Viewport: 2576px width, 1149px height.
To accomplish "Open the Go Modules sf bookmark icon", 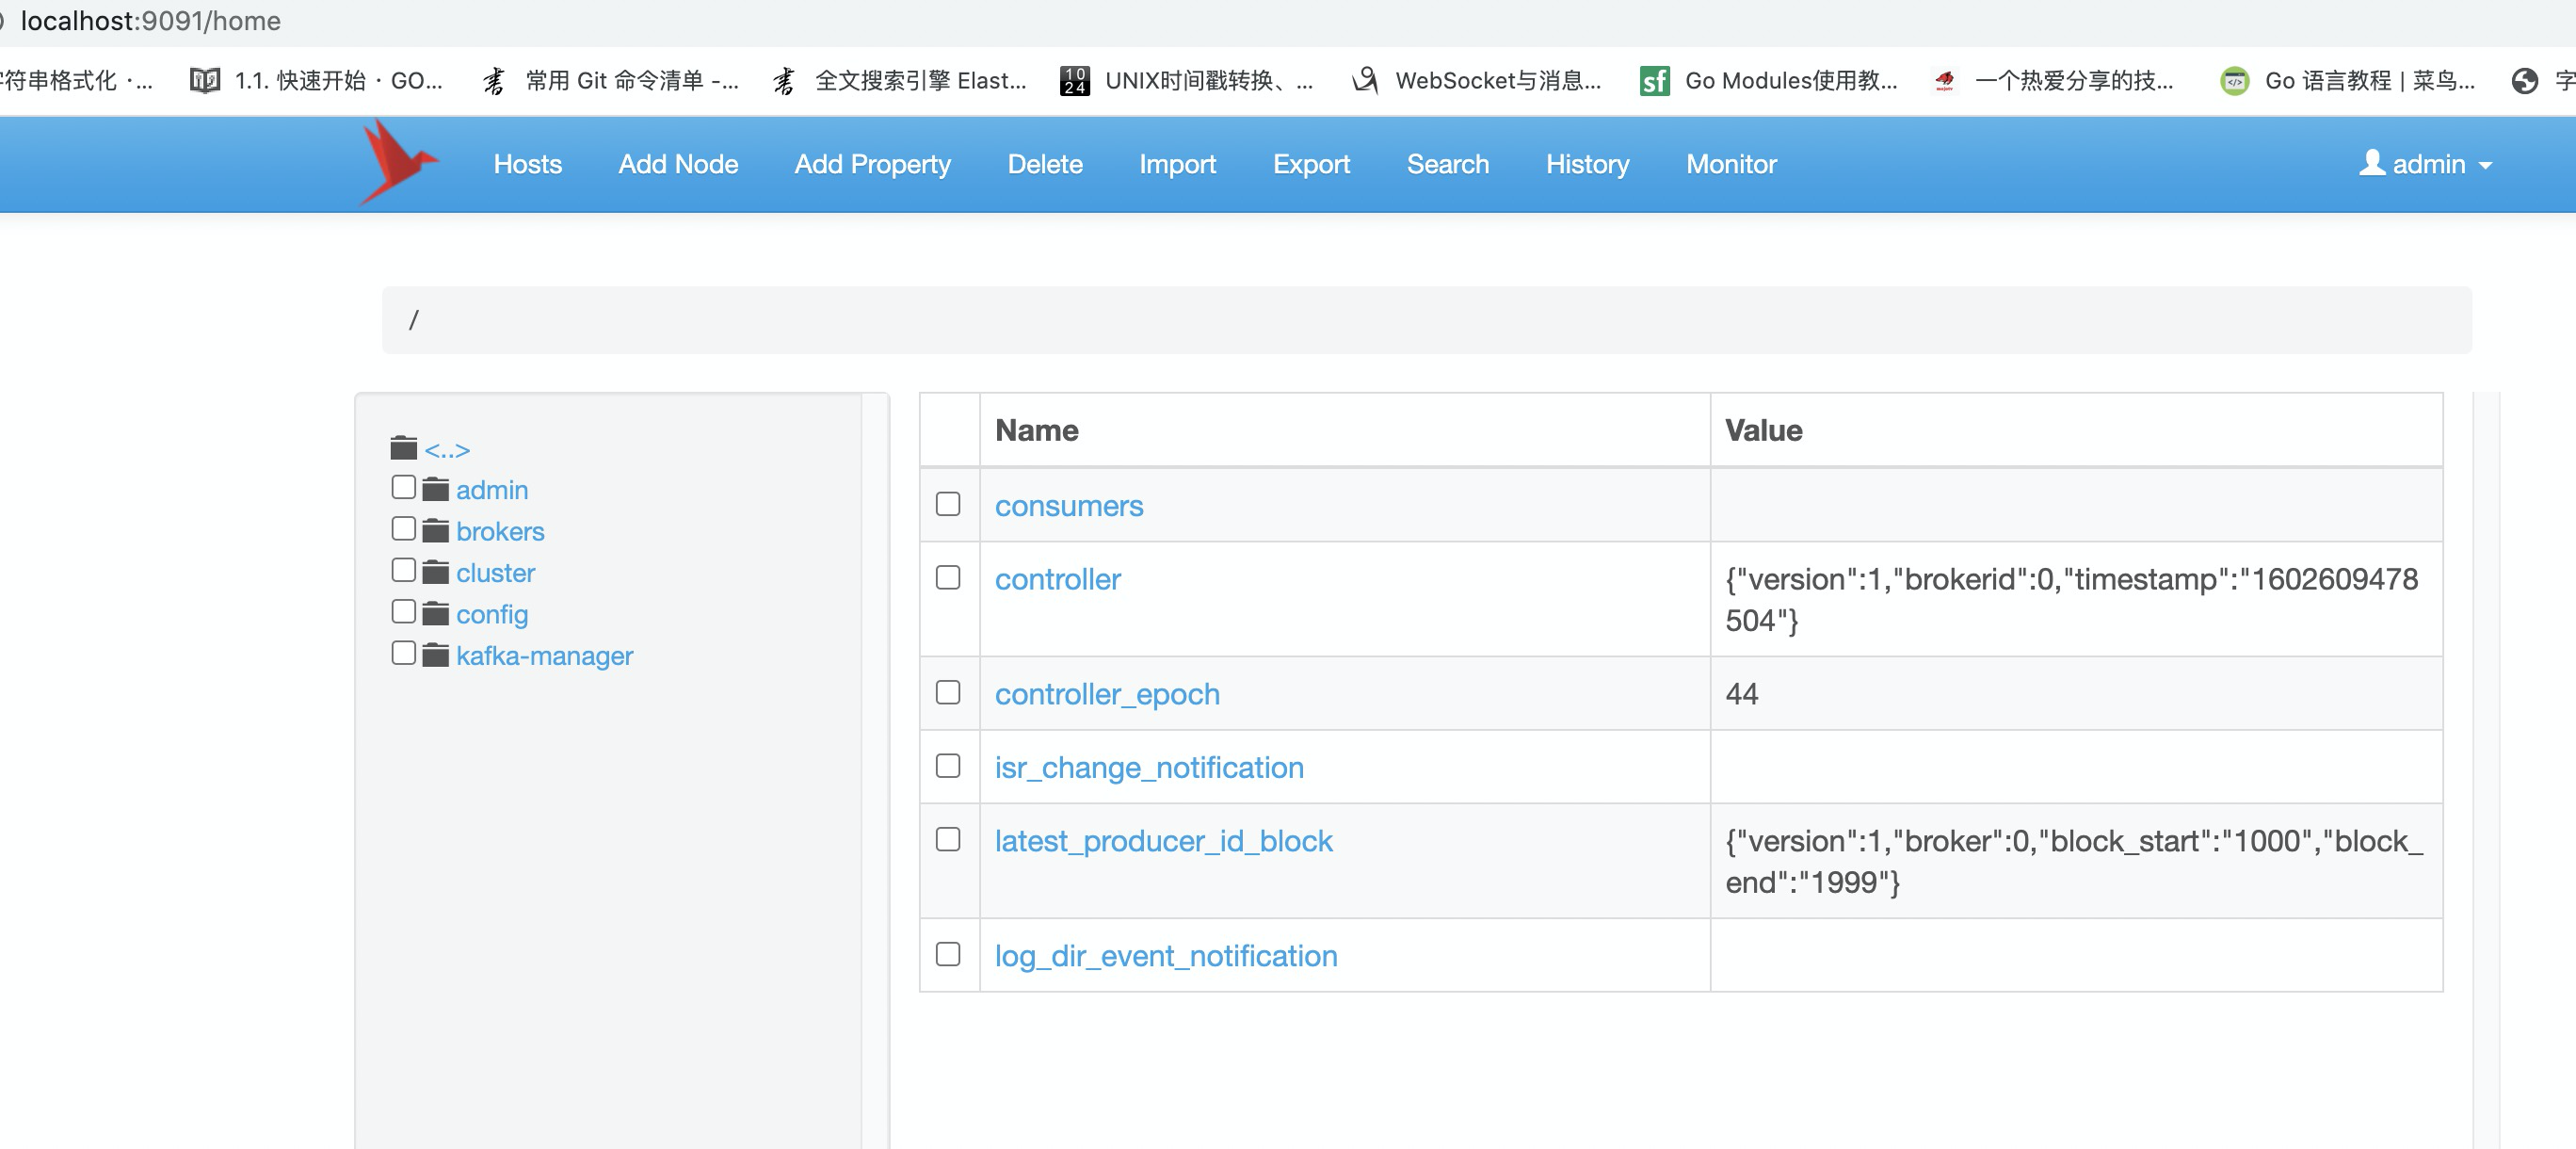I will click(1654, 81).
